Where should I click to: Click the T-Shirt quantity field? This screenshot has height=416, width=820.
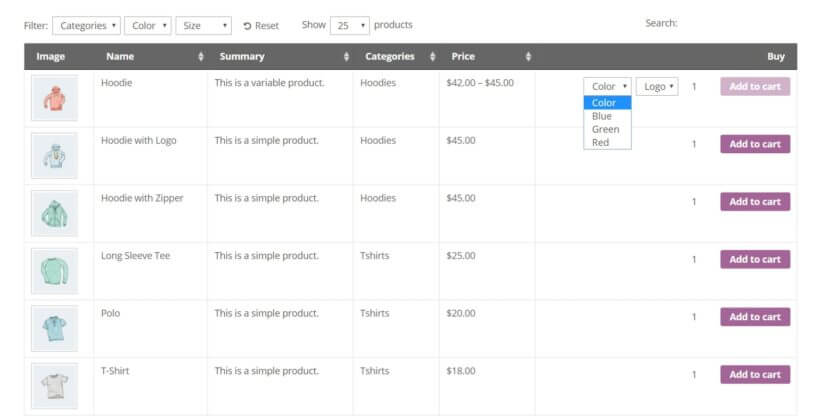click(694, 374)
